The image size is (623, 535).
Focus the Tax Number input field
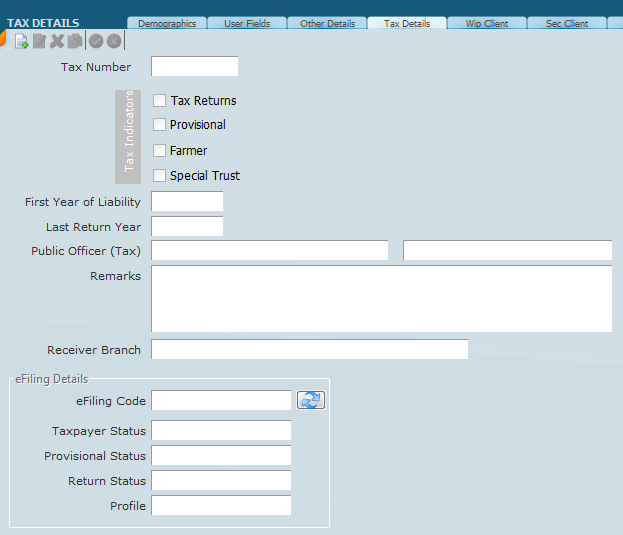click(195, 67)
